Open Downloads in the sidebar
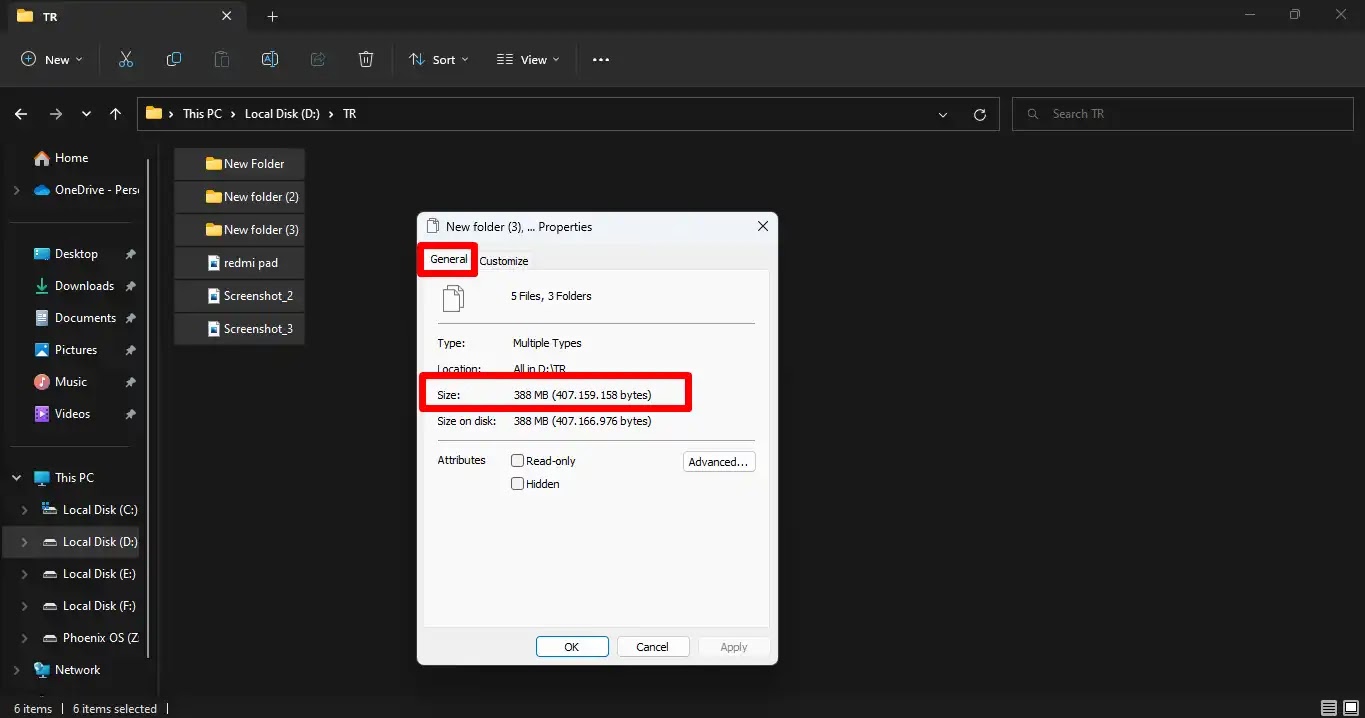Viewport: 1365px width, 718px height. click(84, 286)
